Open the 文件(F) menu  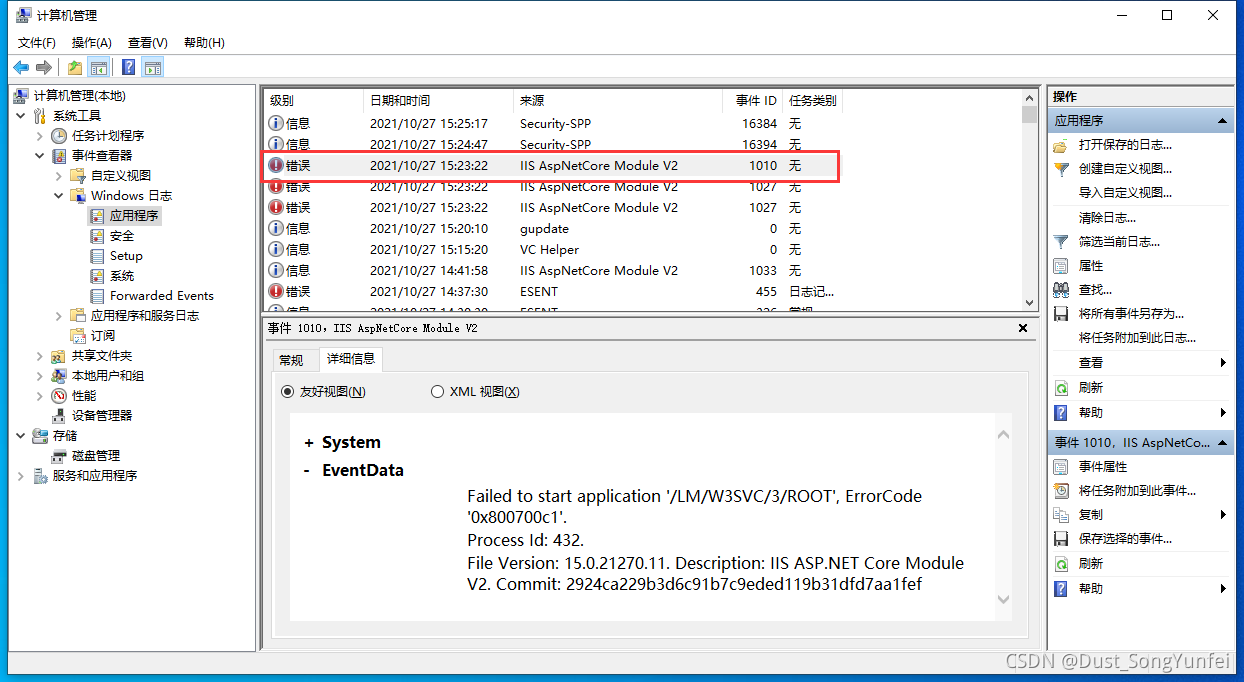click(x=37, y=42)
